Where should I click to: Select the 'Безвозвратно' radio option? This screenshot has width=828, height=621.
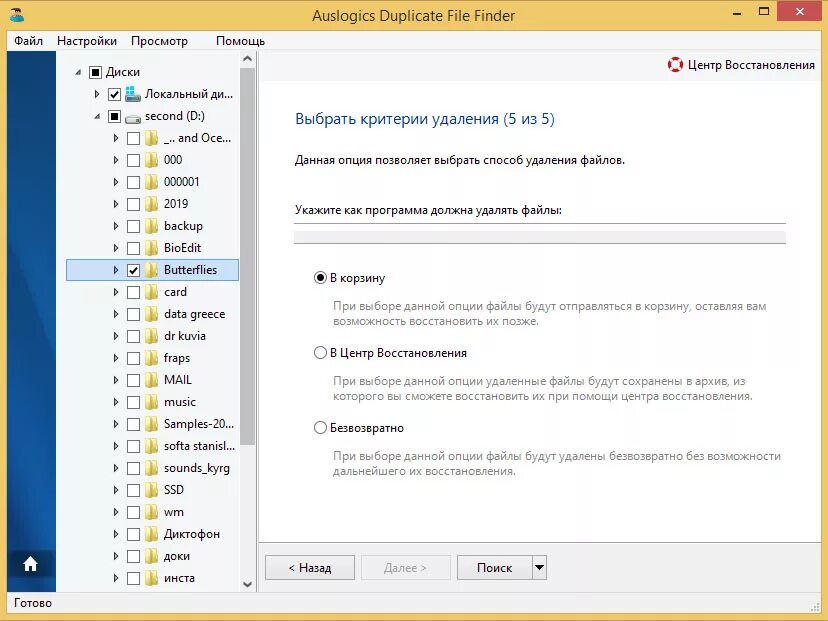pyautogui.click(x=320, y=428)
